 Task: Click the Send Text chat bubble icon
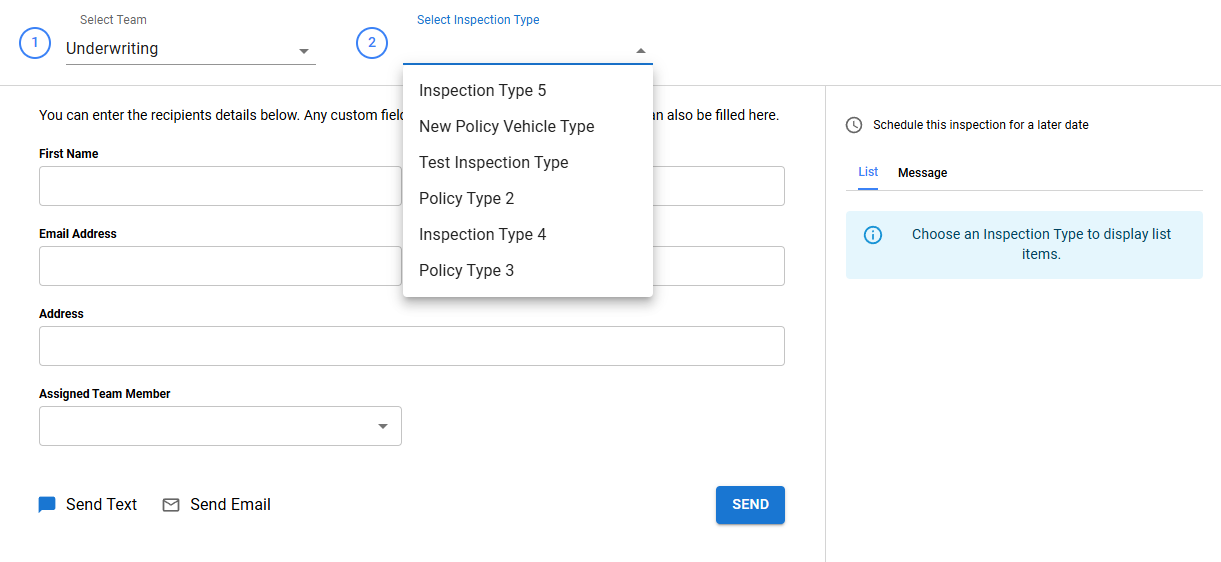(47, 505)
